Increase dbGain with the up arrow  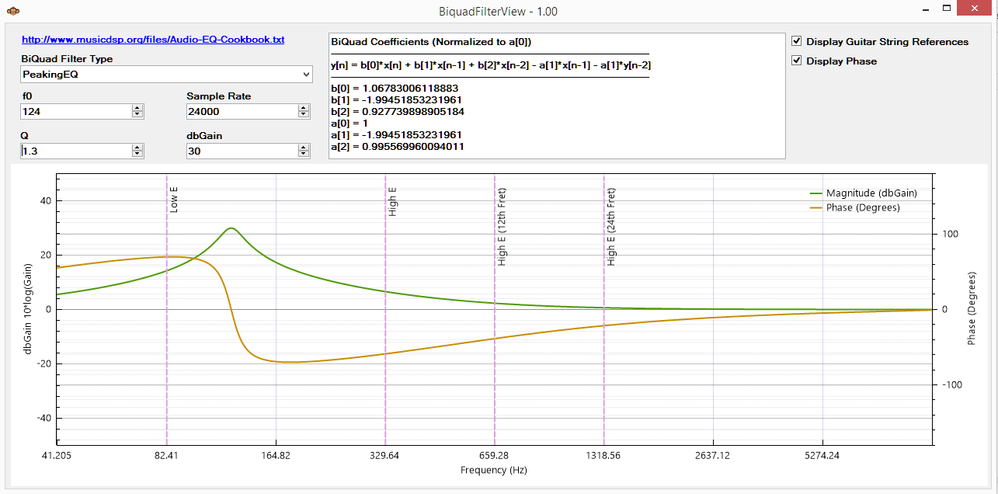click(x=305, y=148)
